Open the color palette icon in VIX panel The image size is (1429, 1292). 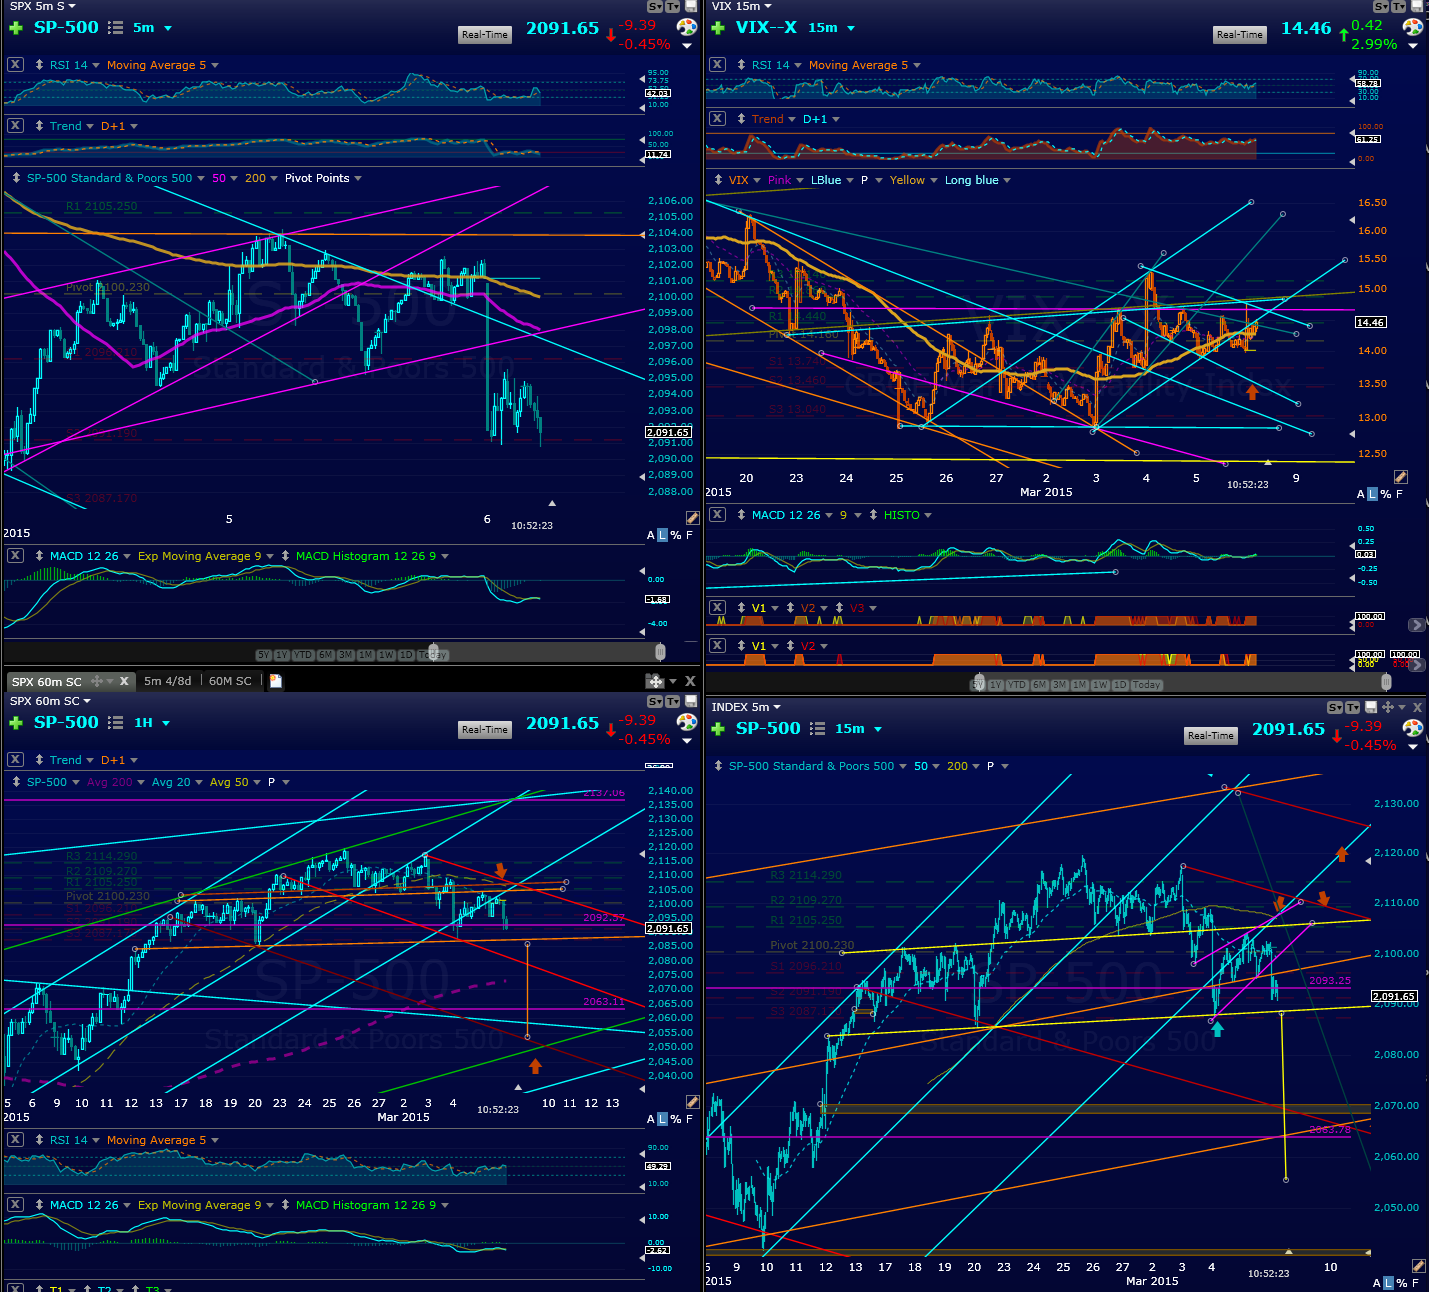click(1413, 27)
